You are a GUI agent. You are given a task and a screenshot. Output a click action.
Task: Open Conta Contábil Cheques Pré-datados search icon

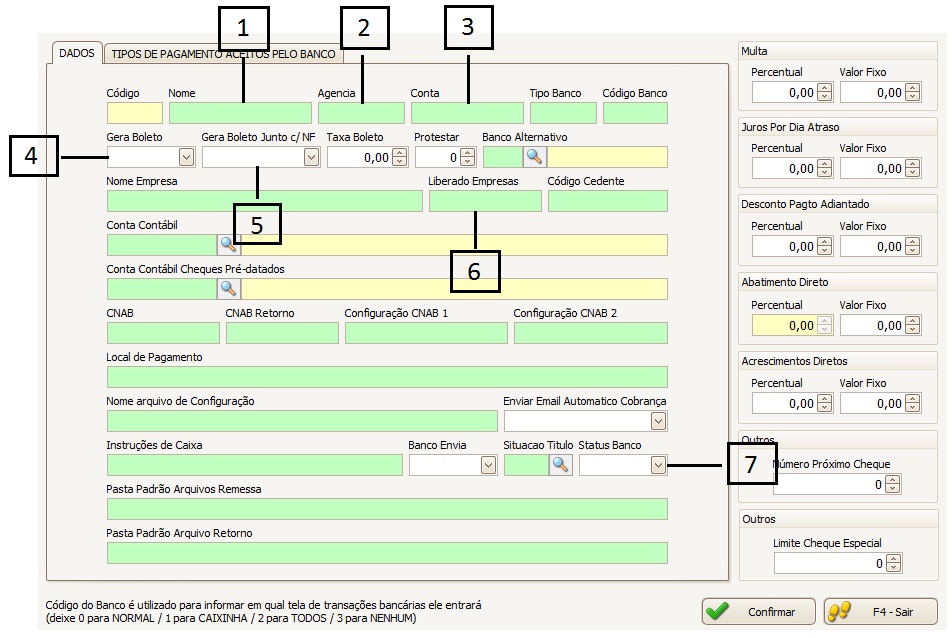click(x=229, y=289)
